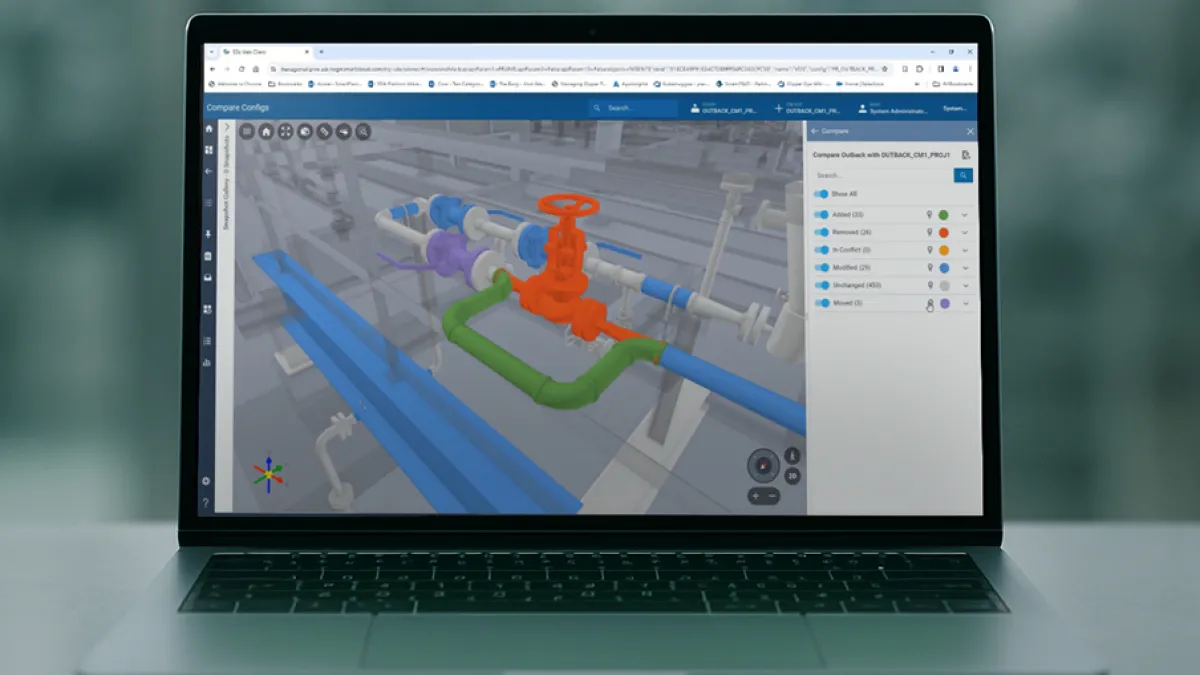Click the Home icon in left sidebar
The image size is (1200, 675).
coord(209,129)
